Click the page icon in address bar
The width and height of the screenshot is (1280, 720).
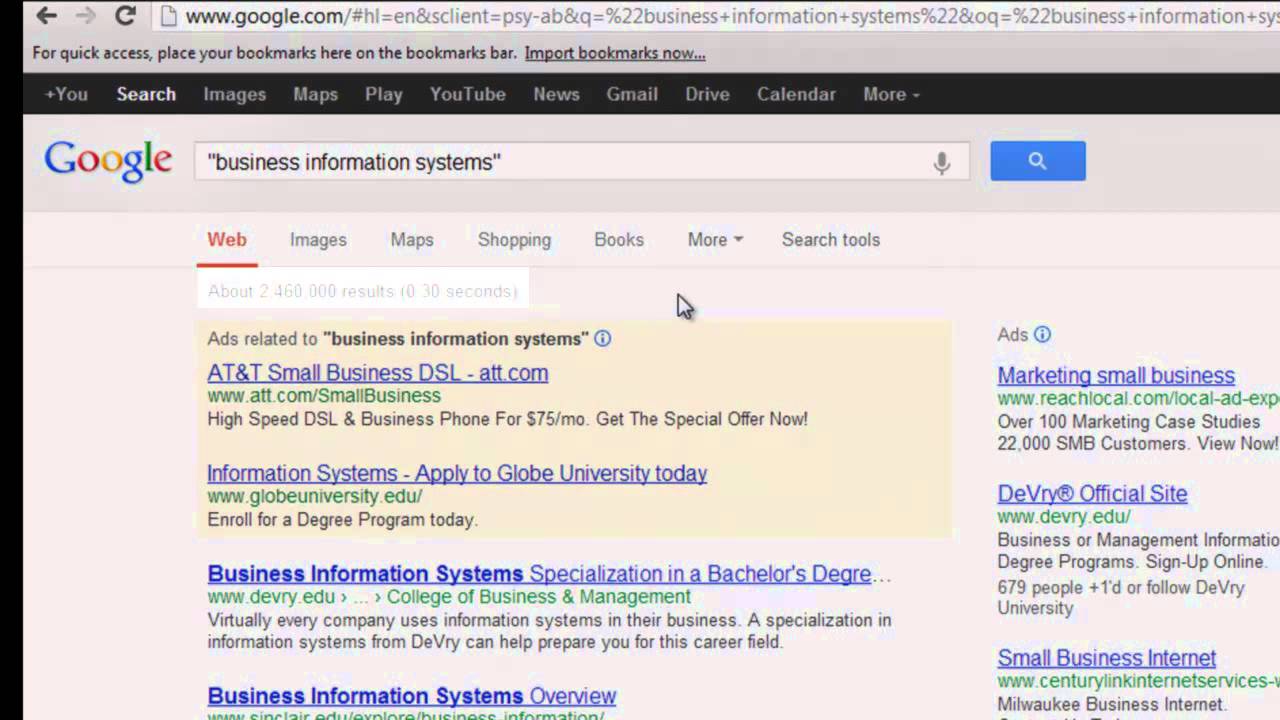(x=168, y=16)
